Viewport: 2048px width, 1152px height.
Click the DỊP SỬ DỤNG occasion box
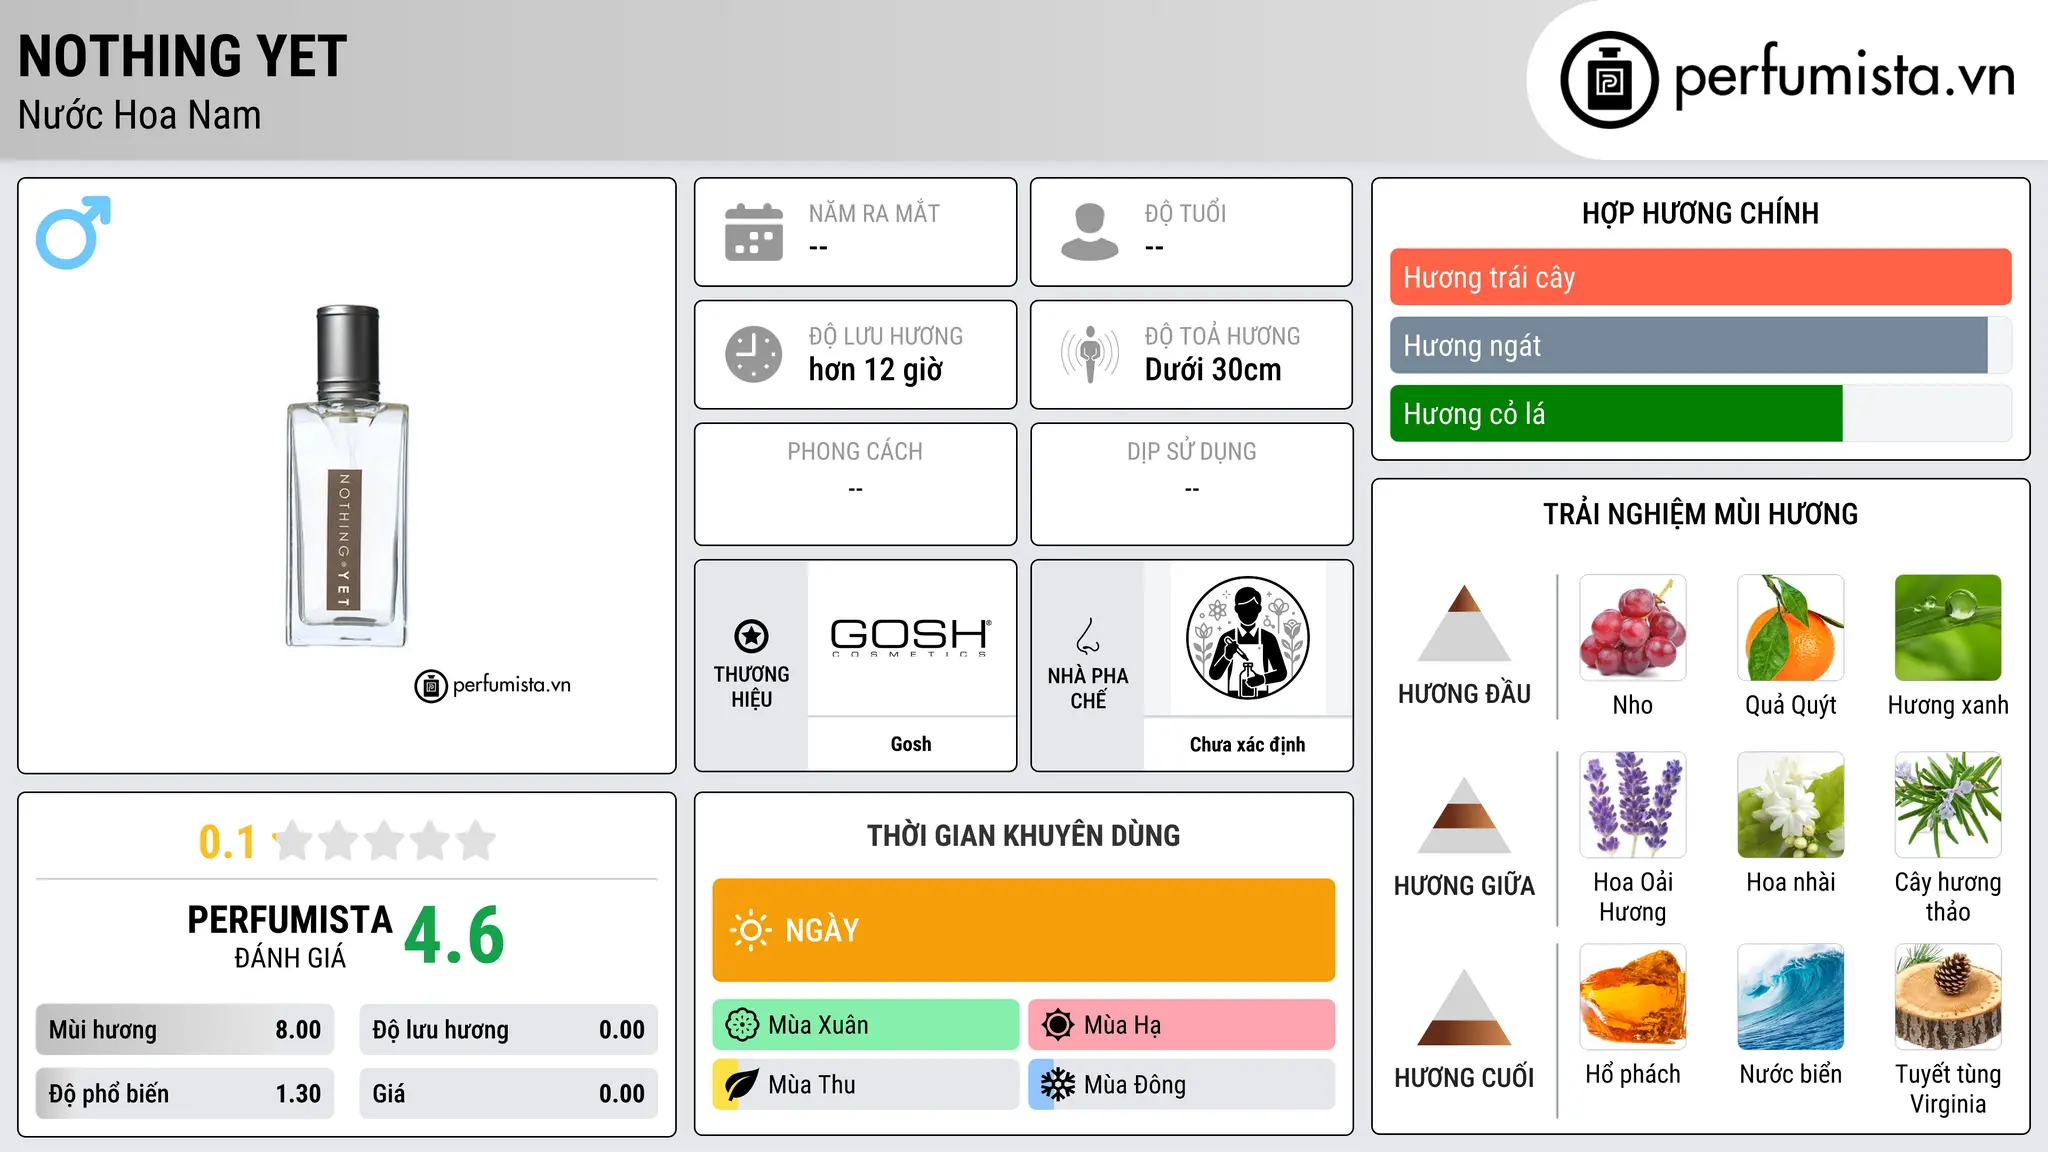[x=1191, y=484]
